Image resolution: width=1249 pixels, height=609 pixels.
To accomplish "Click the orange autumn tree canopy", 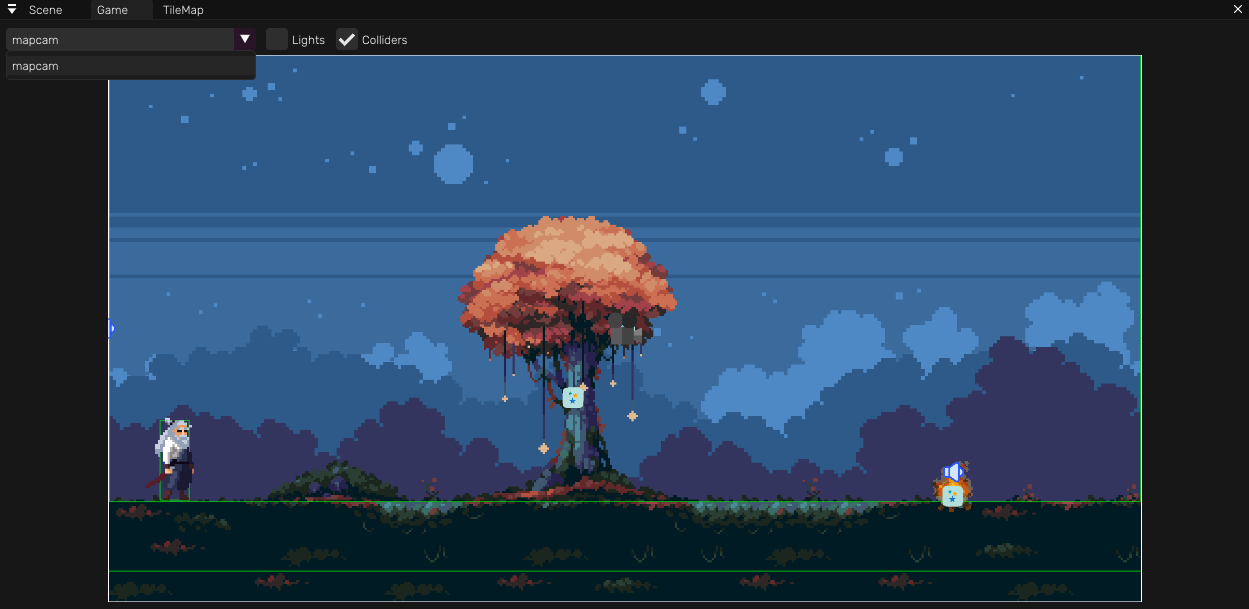I will coord(567,275).
